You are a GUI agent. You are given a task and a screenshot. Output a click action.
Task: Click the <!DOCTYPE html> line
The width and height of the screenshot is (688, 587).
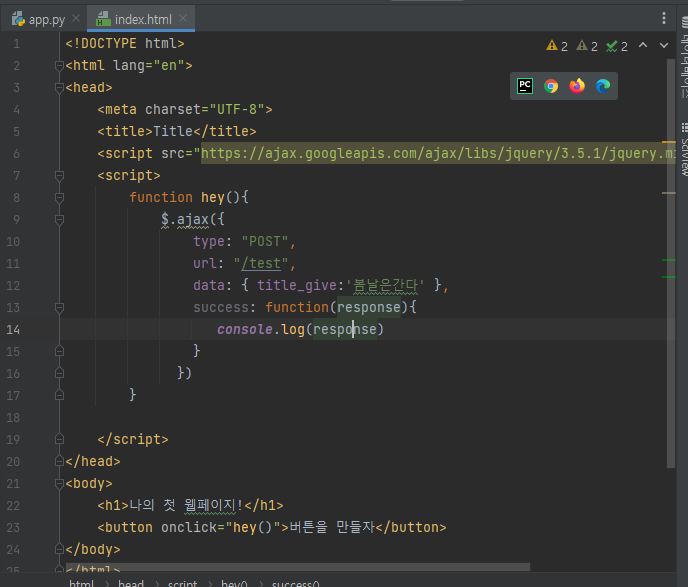coord(125,43)
